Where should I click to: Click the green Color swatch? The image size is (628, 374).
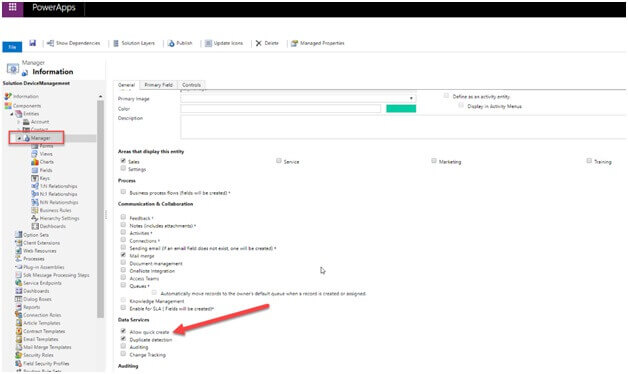click(401, 109)
